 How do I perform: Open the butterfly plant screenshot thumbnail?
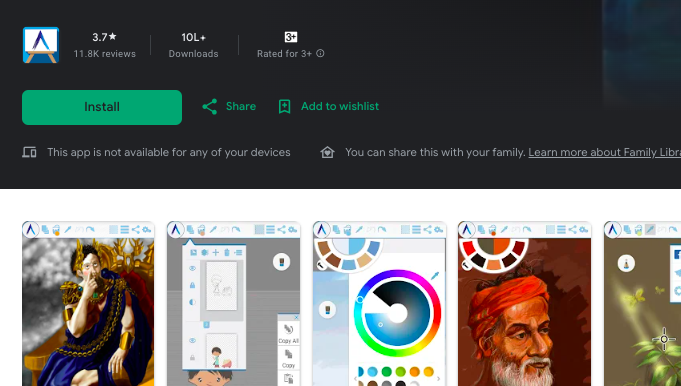(642, 304)
